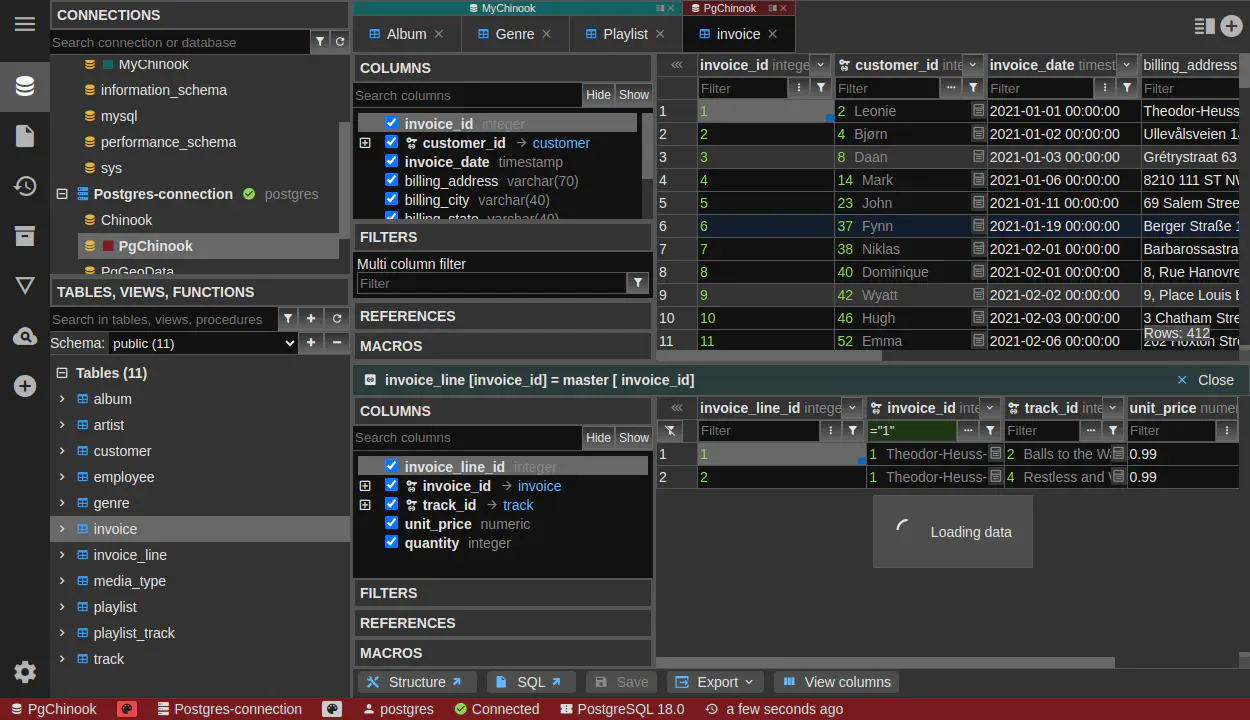
Task: Apply multi column filter funnel icon
Action: (638, 284)
